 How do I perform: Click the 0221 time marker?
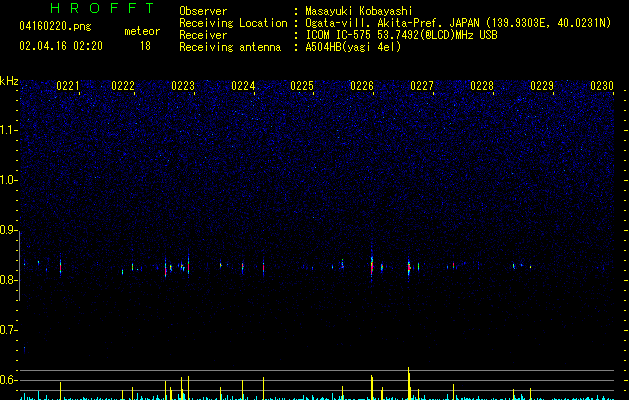click(68, 86)
